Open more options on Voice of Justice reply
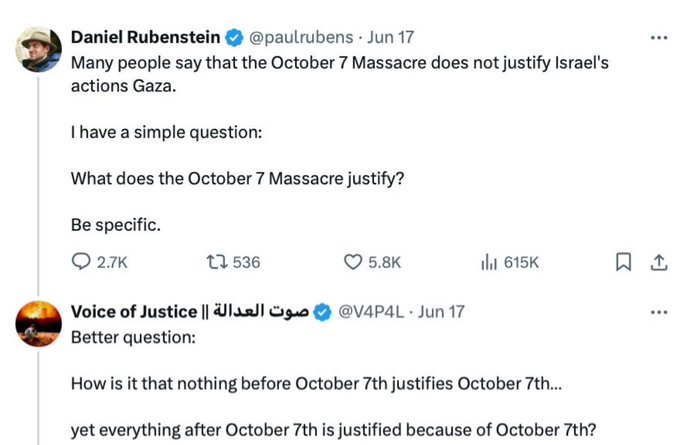 point(658,312)
